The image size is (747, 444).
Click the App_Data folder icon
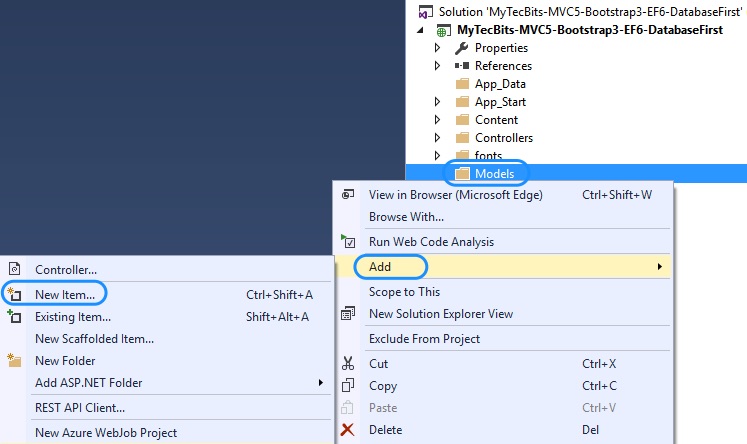(462, 84)
